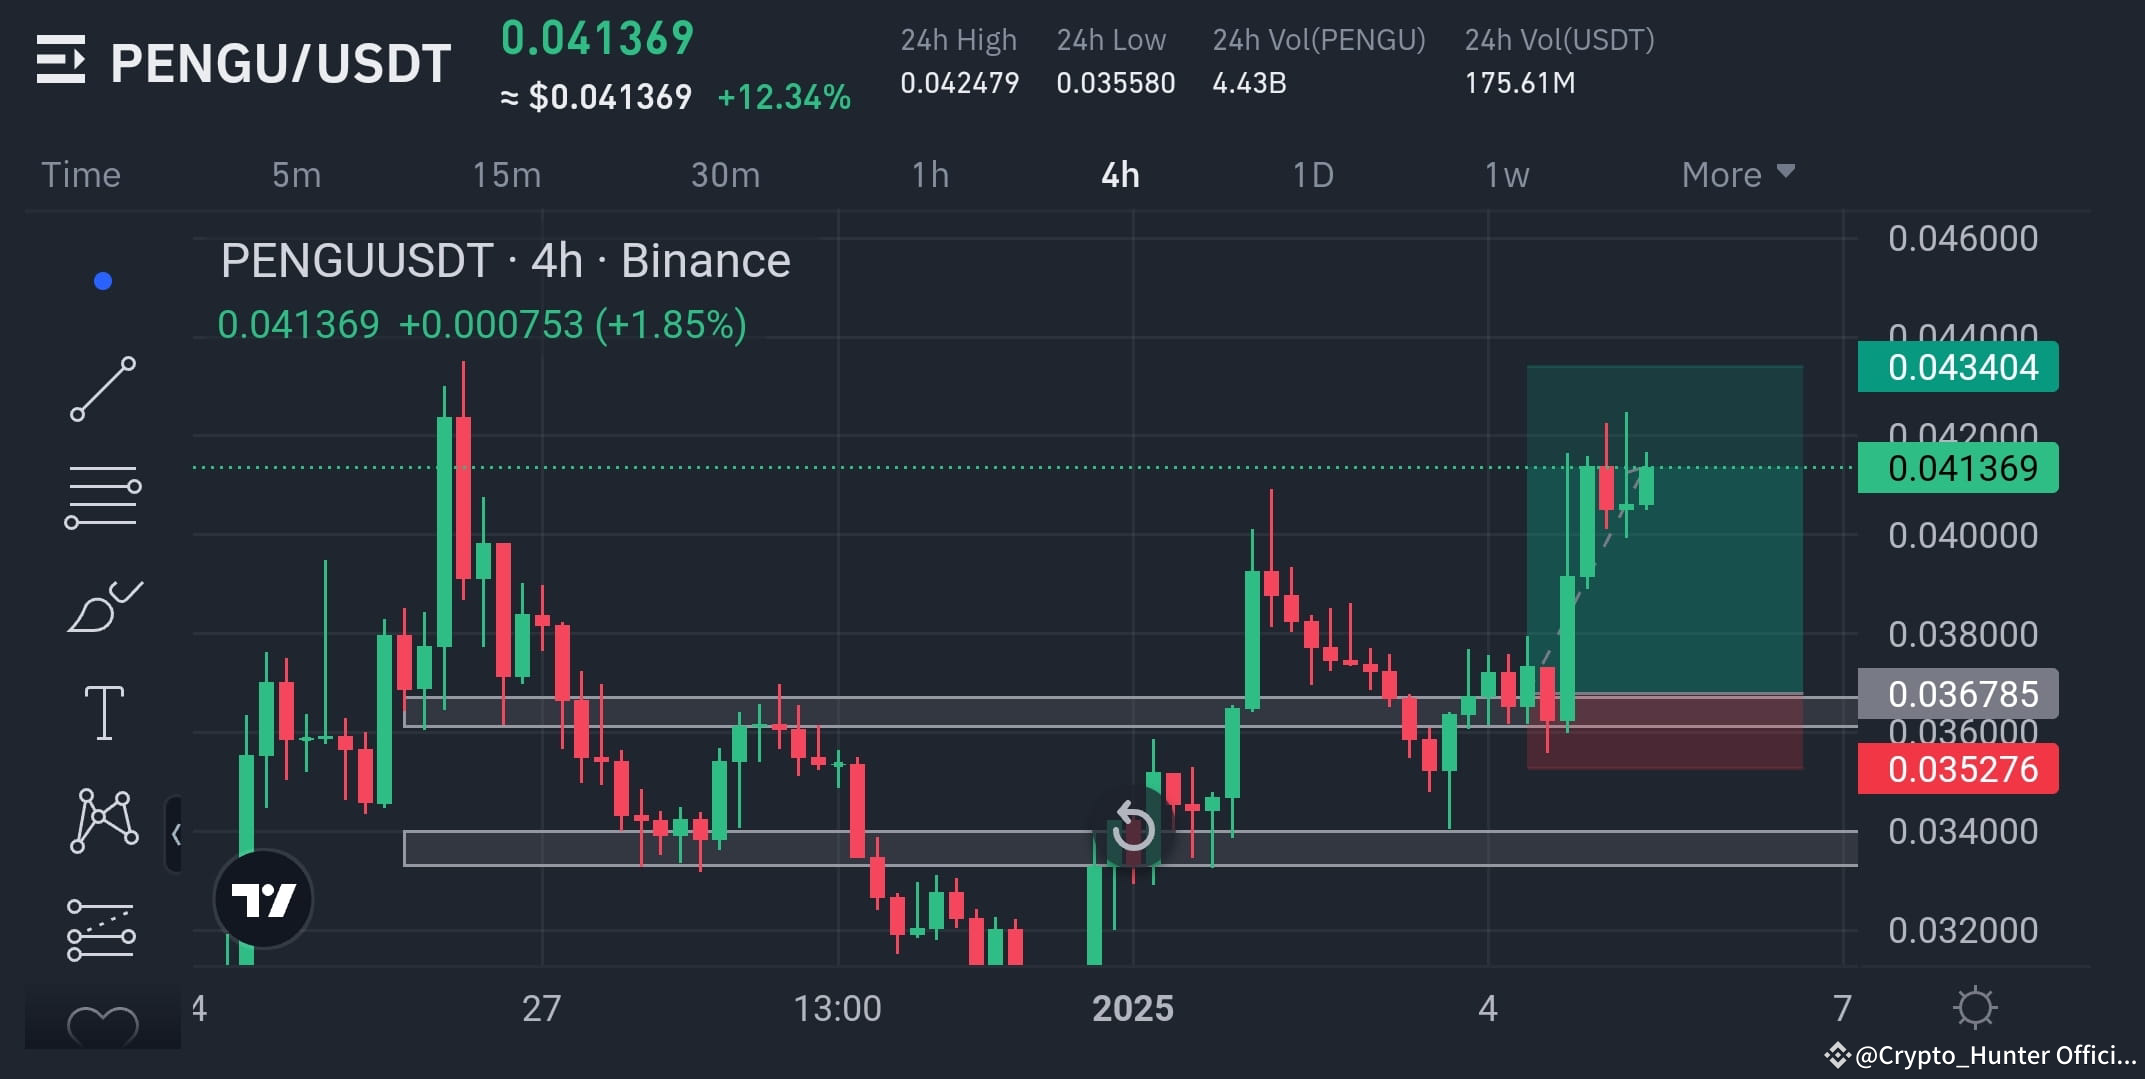Collapse the drawing toolbar using the chevron

coord(178,833)
